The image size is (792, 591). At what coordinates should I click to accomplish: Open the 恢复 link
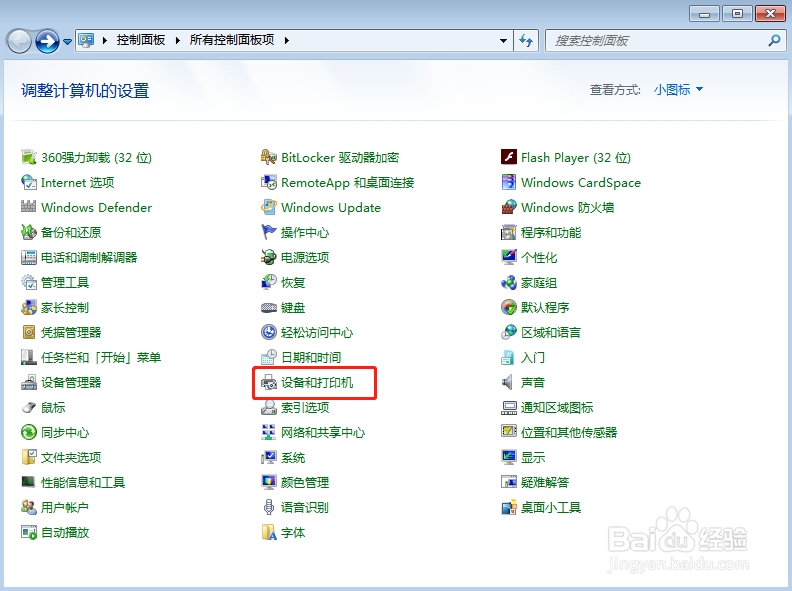293,282
